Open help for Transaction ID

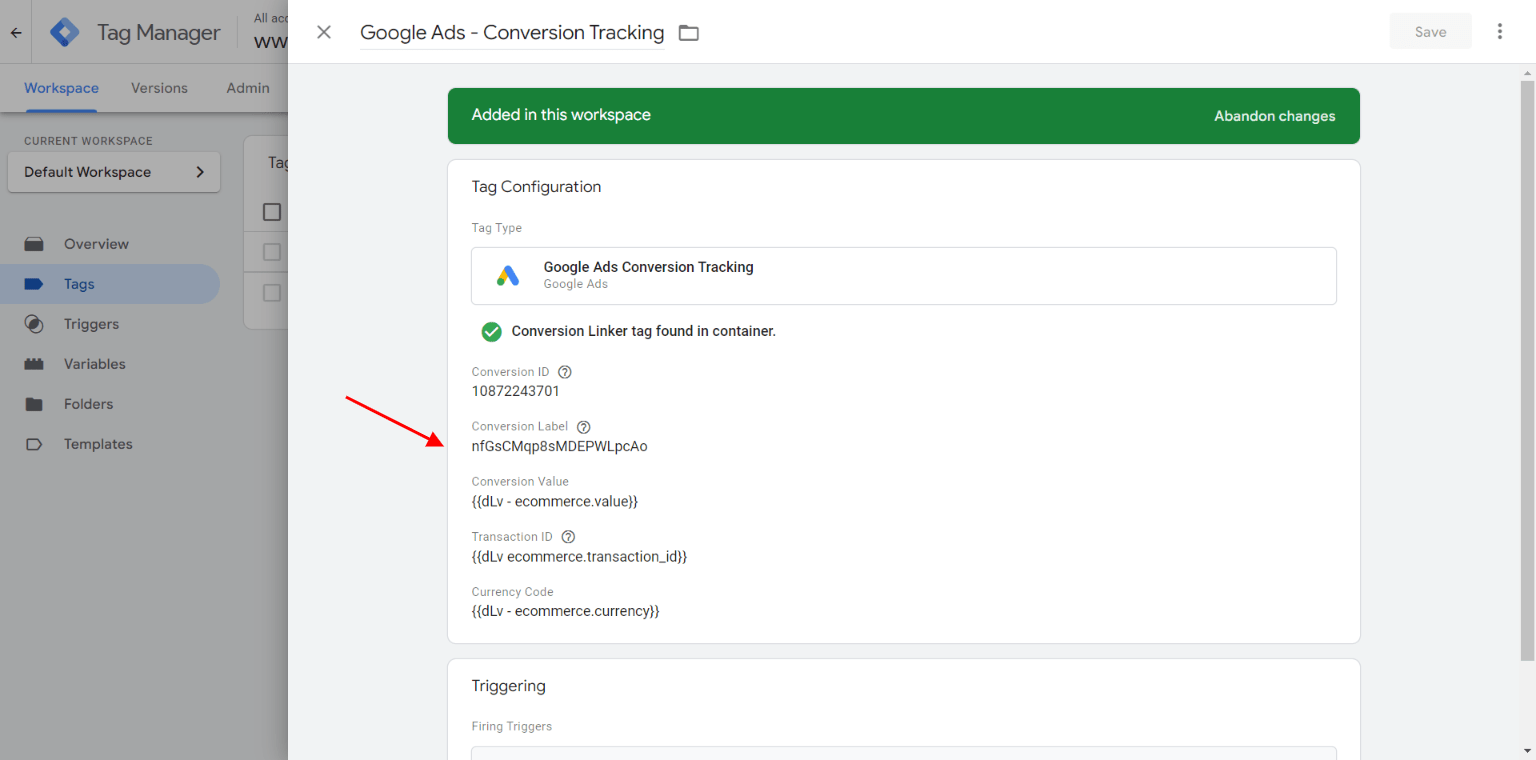tap(569, 537)
